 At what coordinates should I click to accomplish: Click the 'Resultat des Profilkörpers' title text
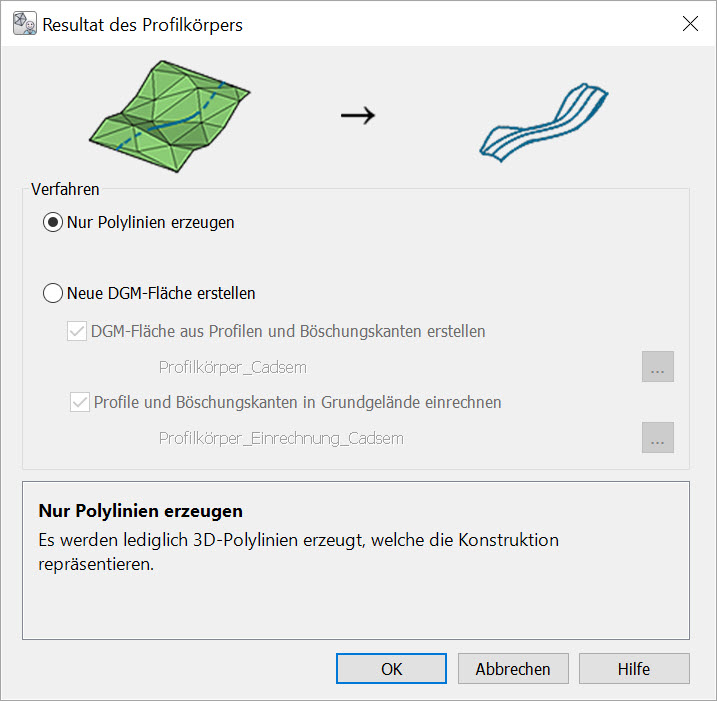(142, 24)
